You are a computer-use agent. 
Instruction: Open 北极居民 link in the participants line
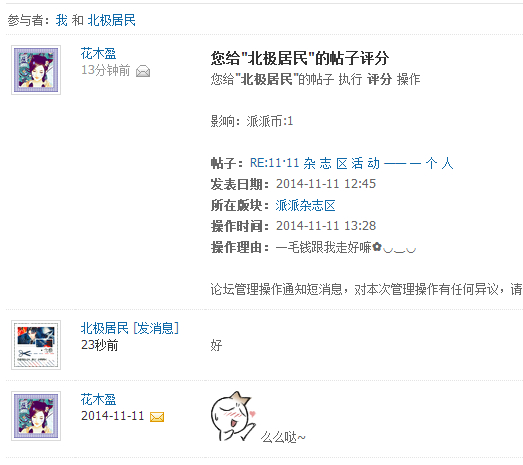pos(111,20)
